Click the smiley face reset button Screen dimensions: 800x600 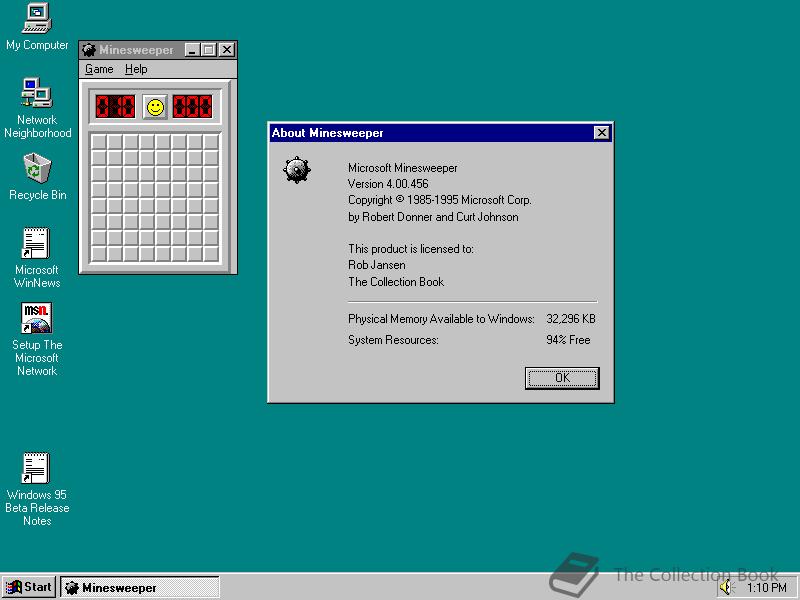point(155,107)
